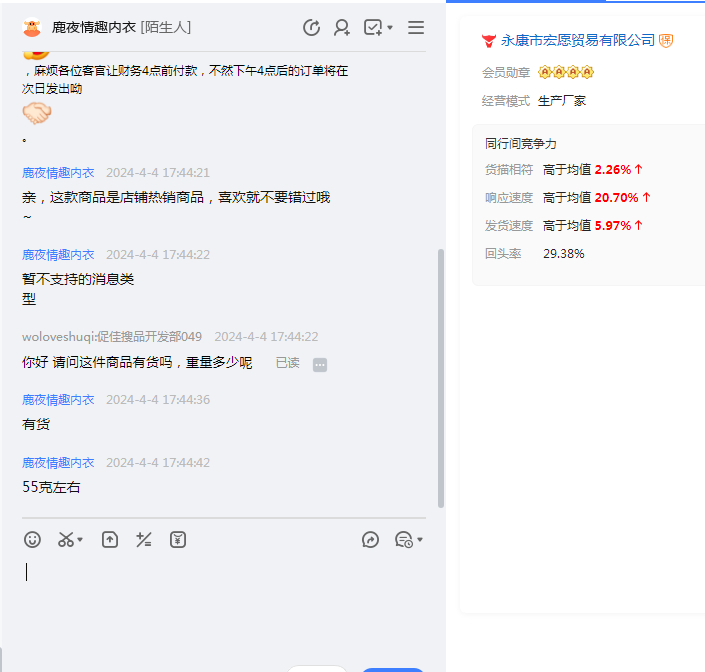Viewport: 705px width, 672px height.
Task: Click 发货速度 value 5.97%
Action: click(612, 225)
